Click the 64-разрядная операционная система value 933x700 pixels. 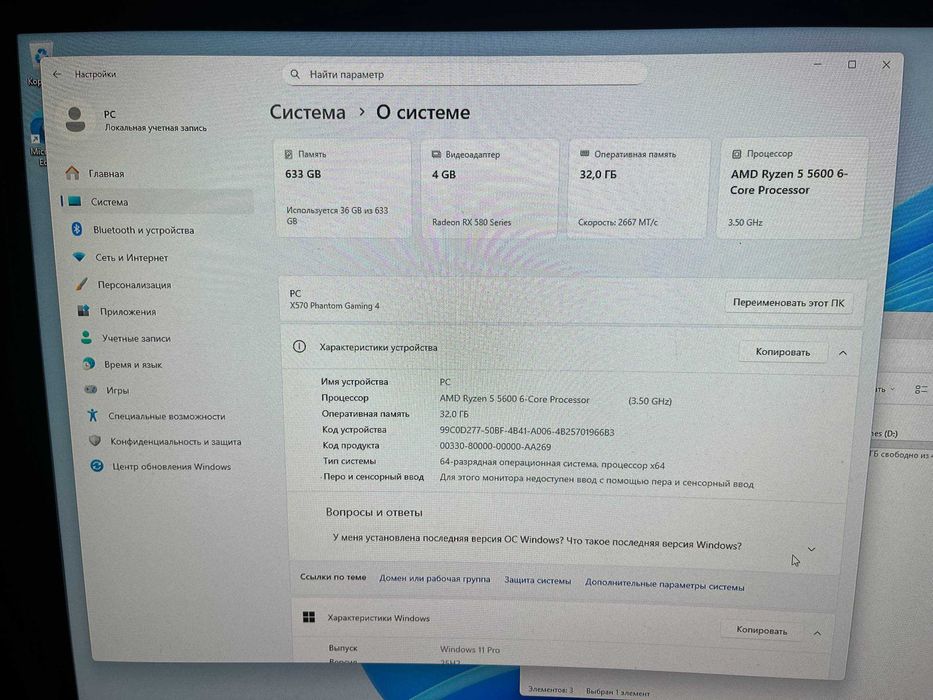[x=552, y=464]
